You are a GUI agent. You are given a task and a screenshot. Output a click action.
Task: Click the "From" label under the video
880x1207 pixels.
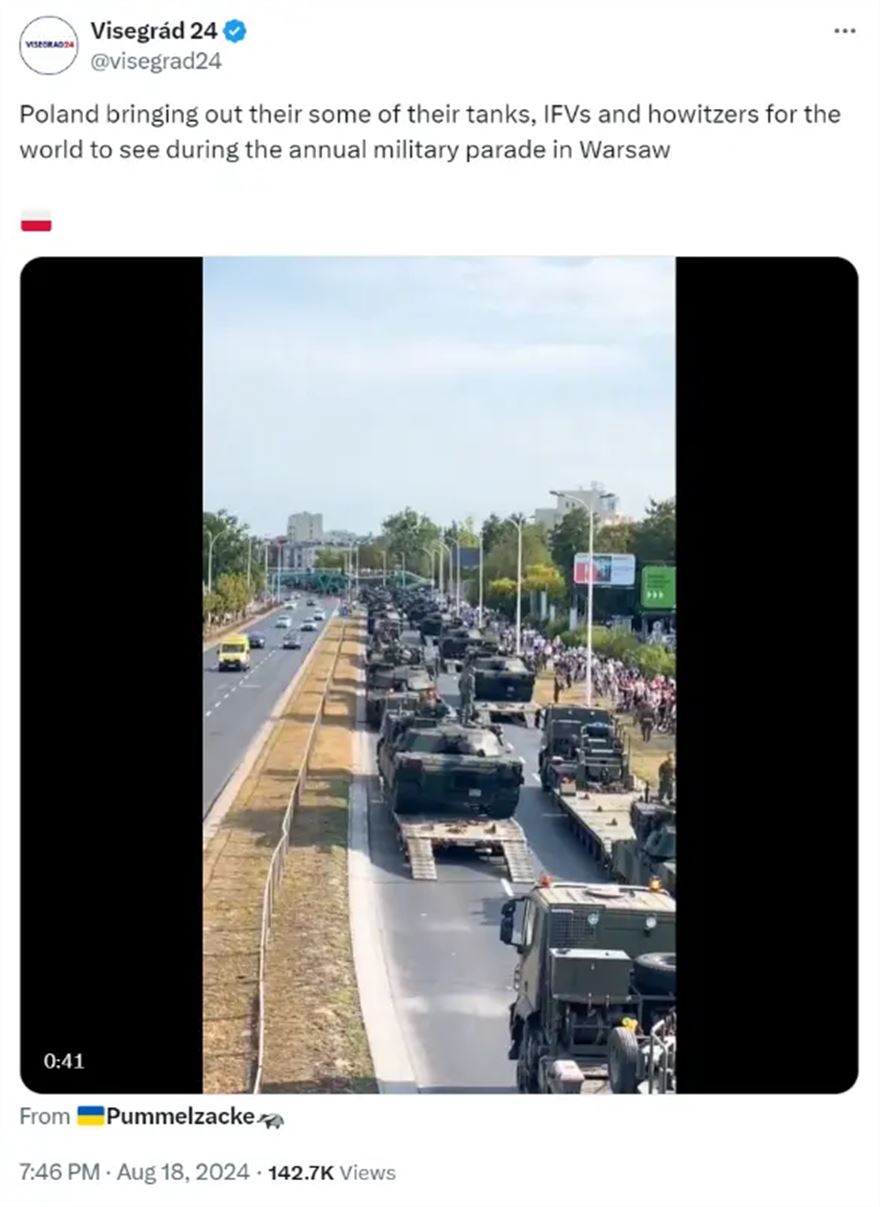point(45,1117)
